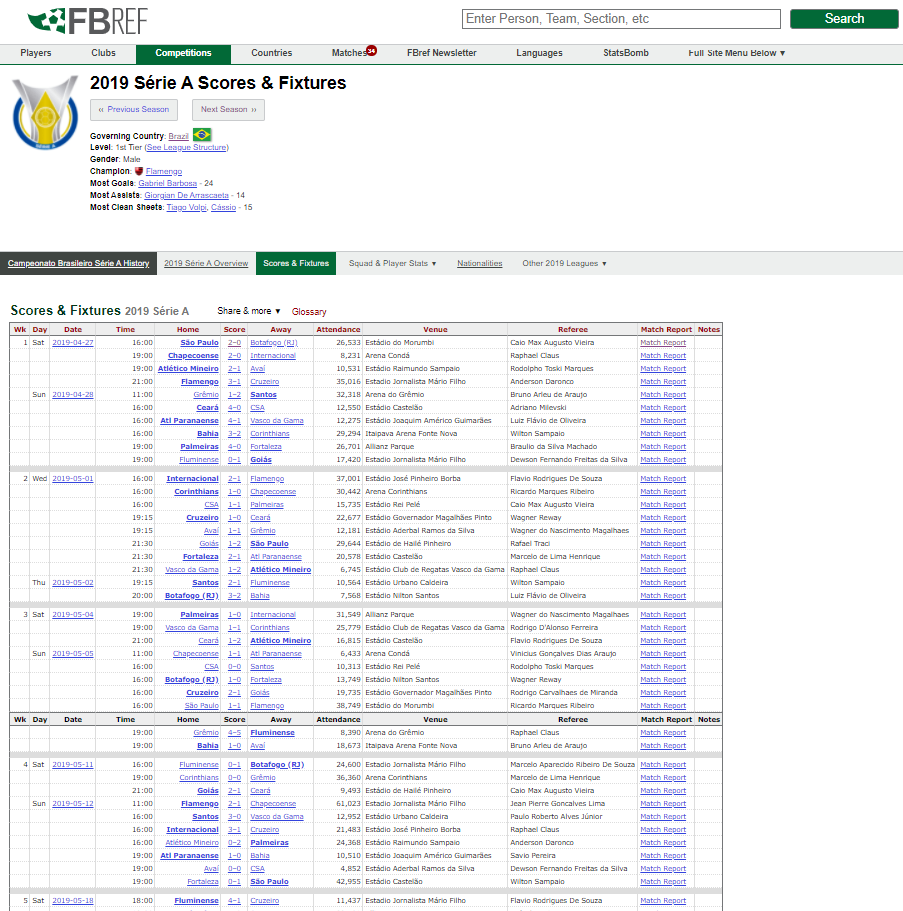Open Gabriel Barbosa player link
The height and width of the screenshot is (911, 903).
coord(167,183)
